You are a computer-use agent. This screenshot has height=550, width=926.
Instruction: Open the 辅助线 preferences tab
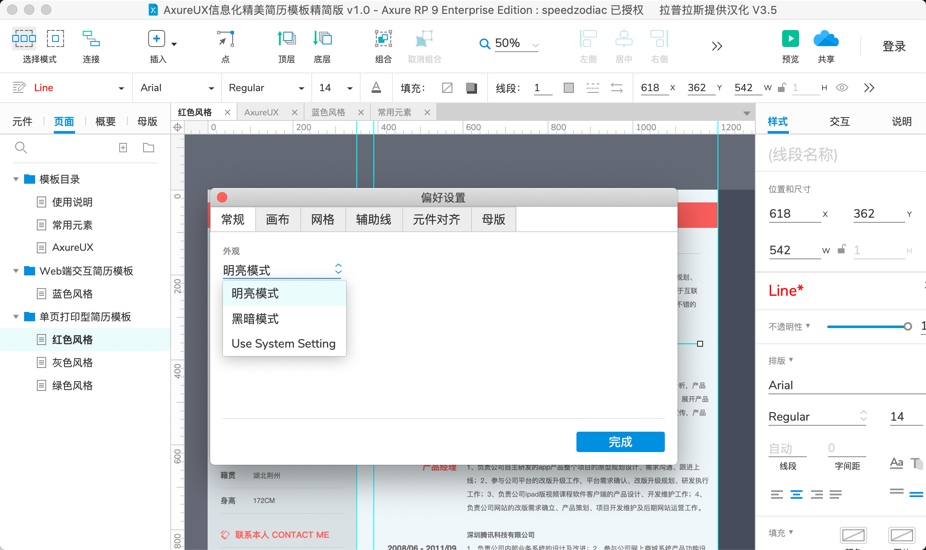(x=373, y=220)
